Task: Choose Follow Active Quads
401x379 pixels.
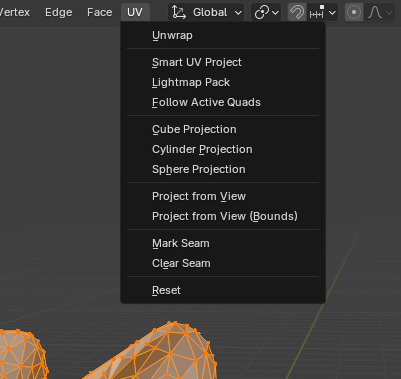Action: click(223, 102)
